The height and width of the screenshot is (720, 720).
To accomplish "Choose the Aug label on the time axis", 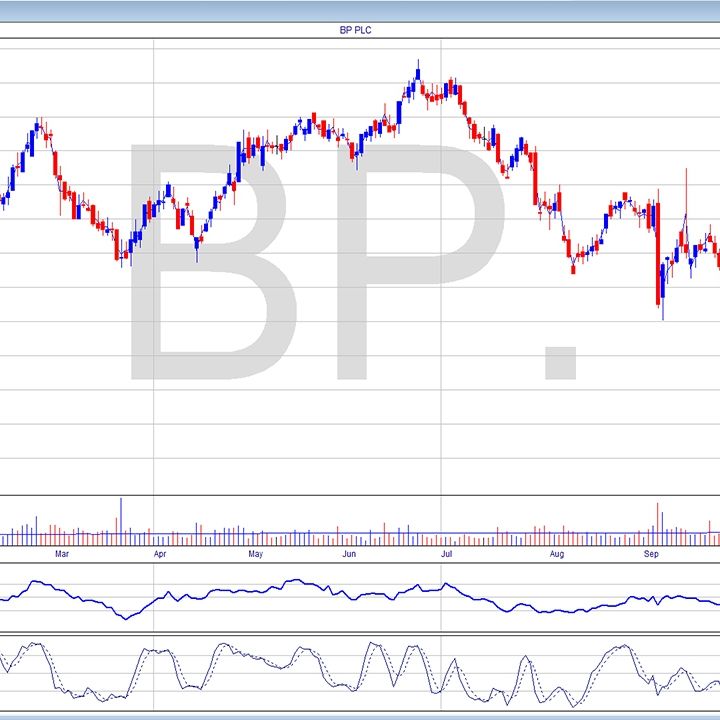I will (x=557, y=553).
